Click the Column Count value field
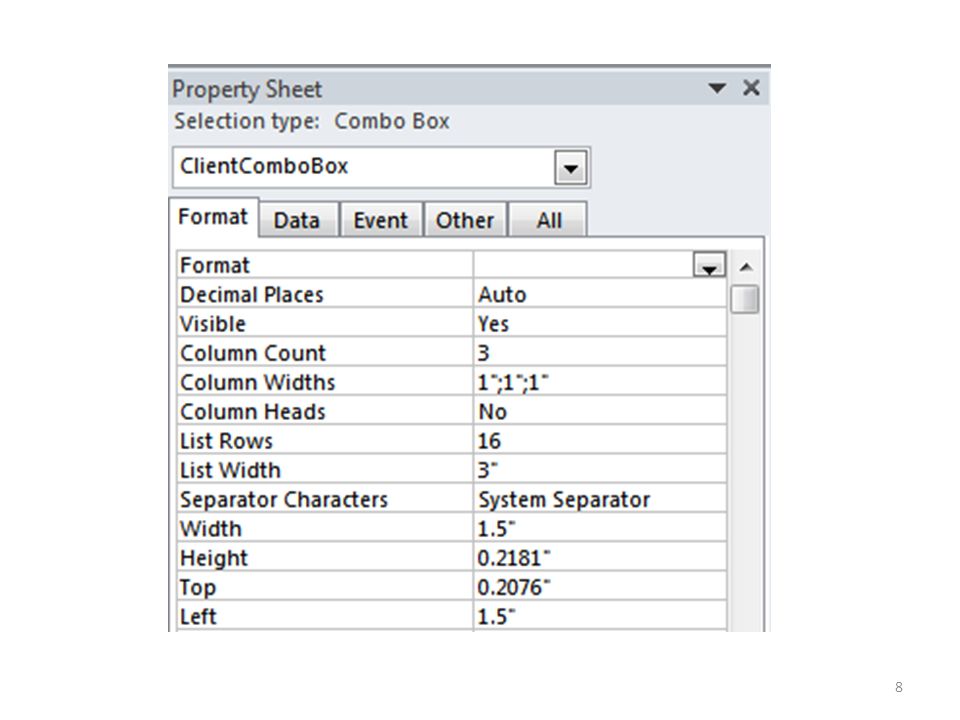This screenshot has height=720, width=960. 599,353
